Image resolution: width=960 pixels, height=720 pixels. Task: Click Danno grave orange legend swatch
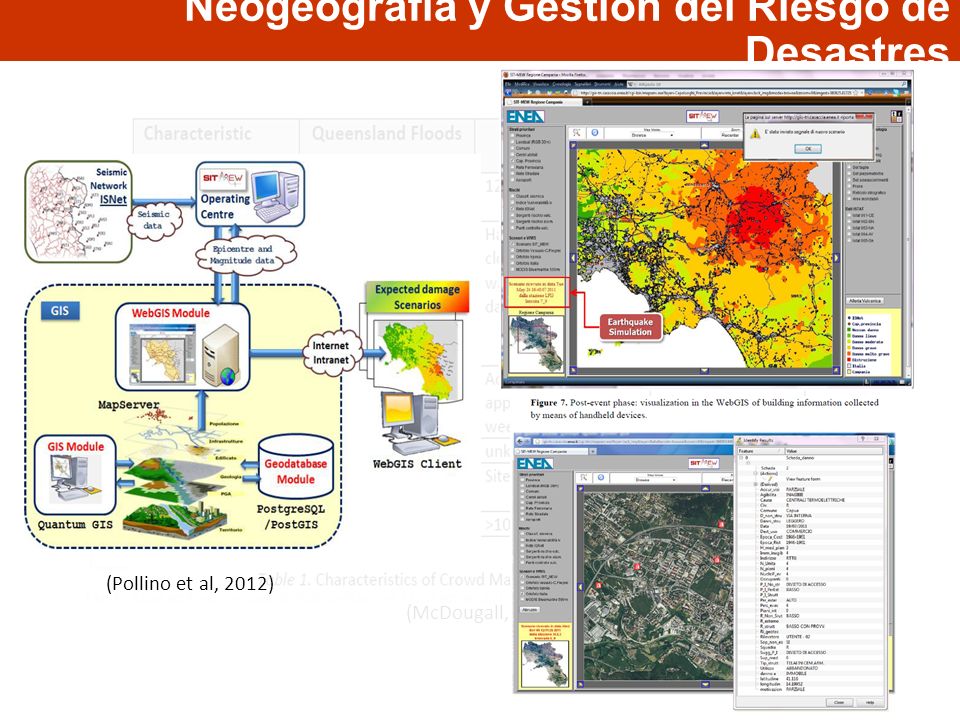[850, 348]
